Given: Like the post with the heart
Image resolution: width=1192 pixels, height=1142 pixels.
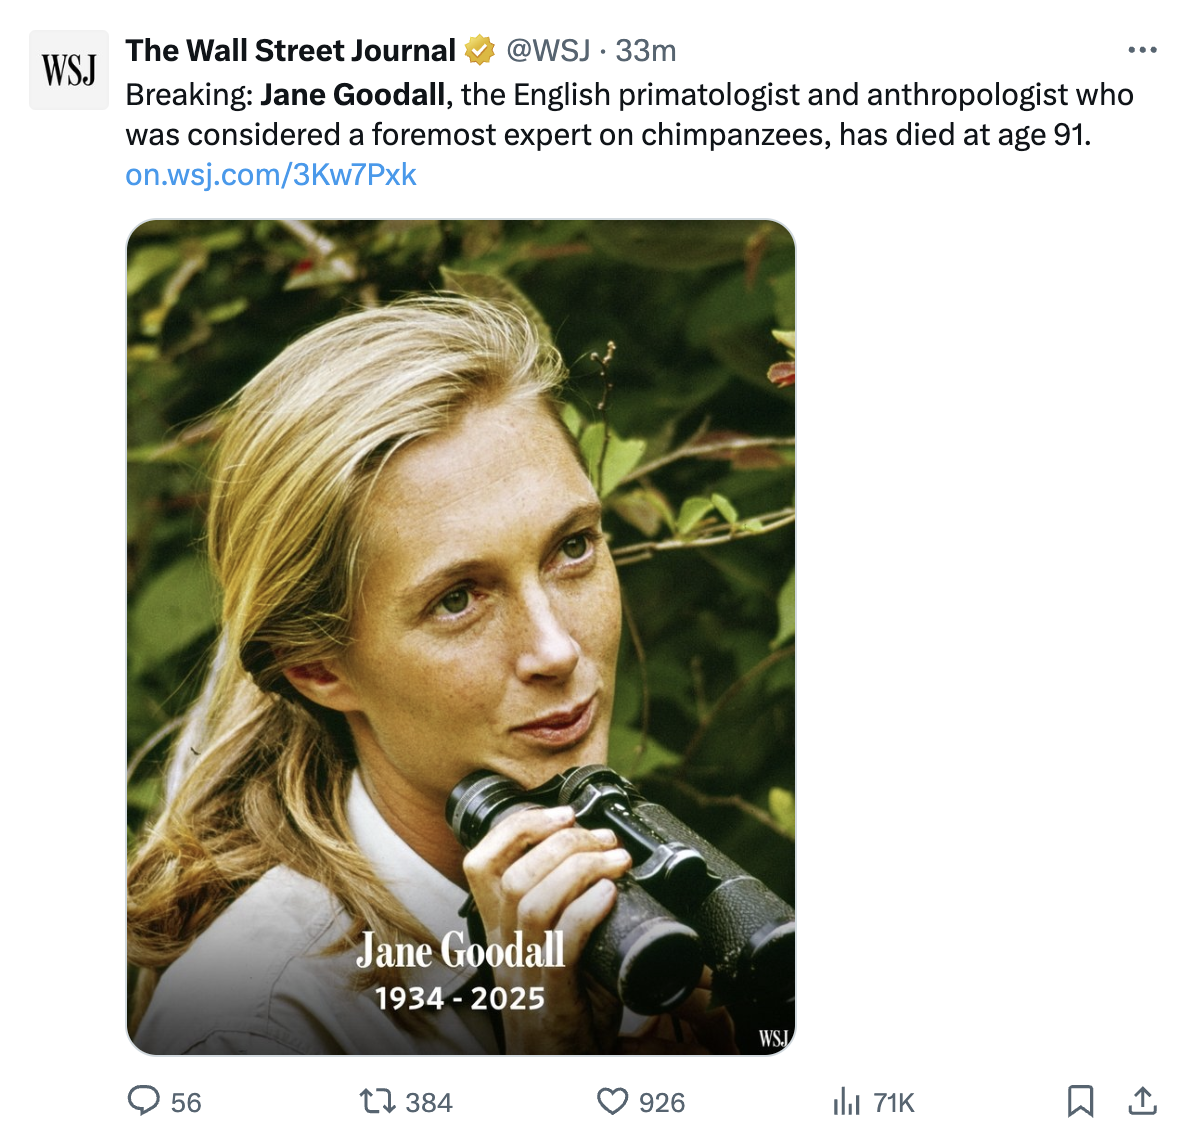Looking at the screenshot, I should tap(612, 1101).
